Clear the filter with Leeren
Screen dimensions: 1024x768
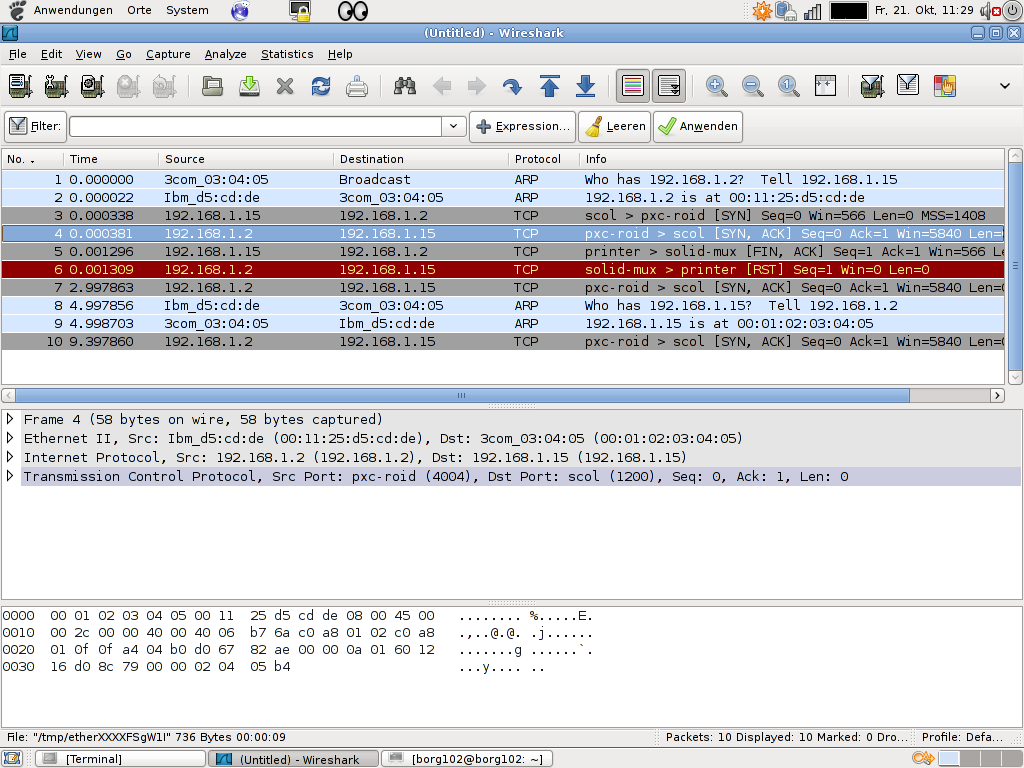click(x=615, y=126)
